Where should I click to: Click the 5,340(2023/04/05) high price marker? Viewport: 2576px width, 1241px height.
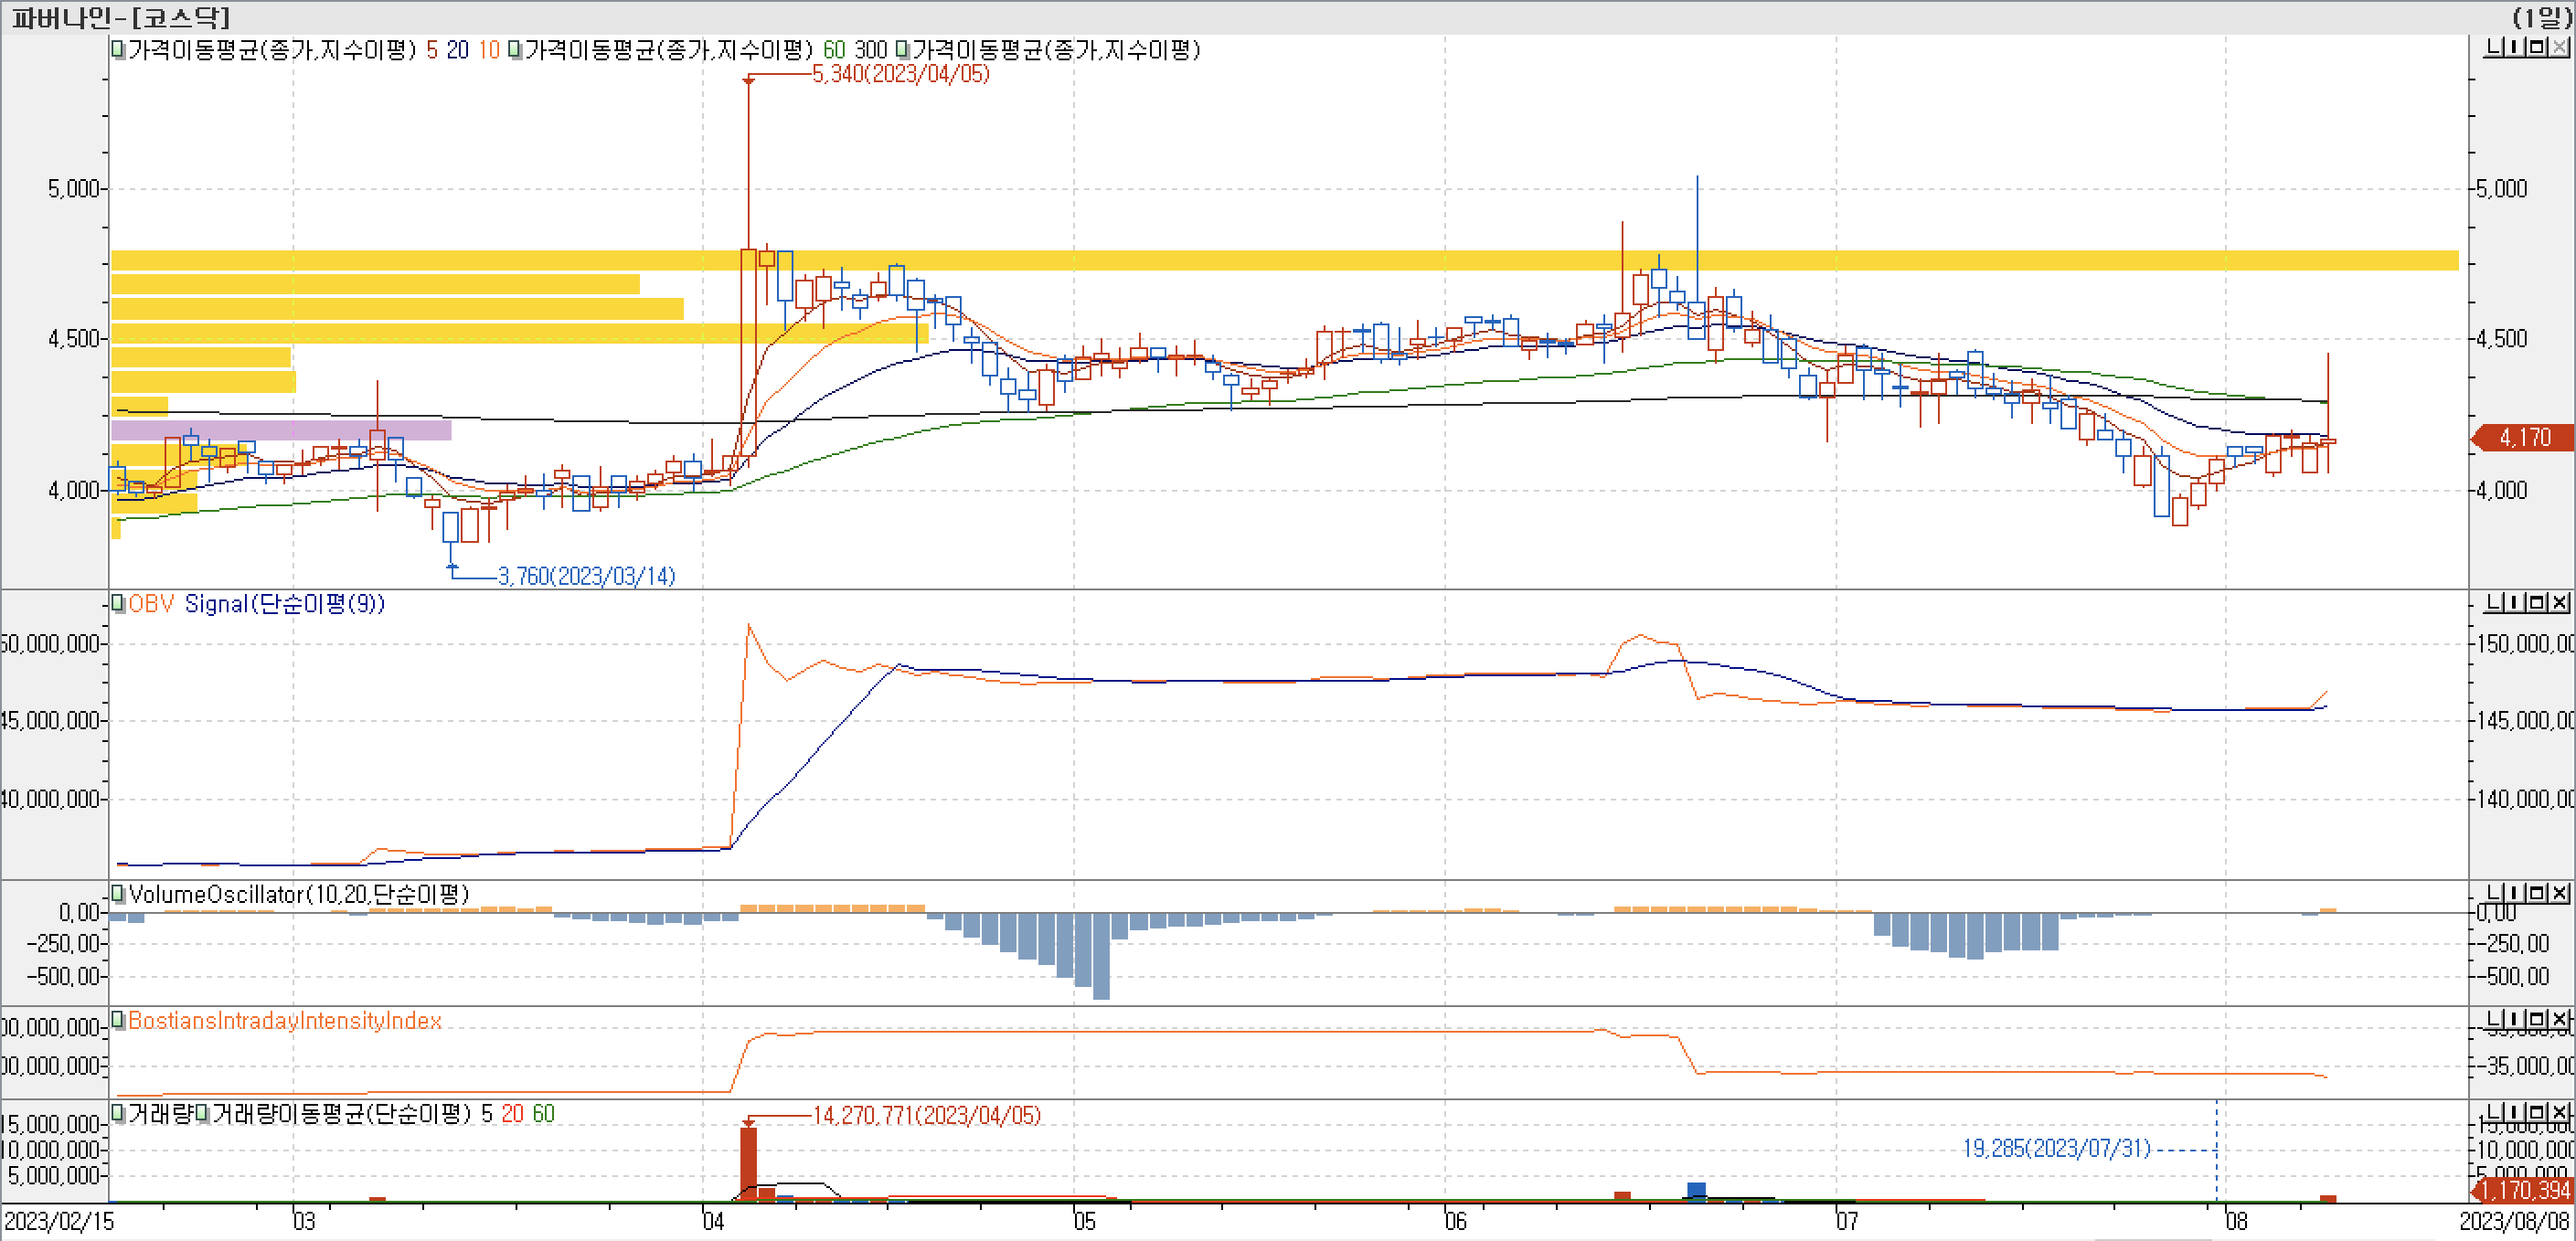pos(900,74)
